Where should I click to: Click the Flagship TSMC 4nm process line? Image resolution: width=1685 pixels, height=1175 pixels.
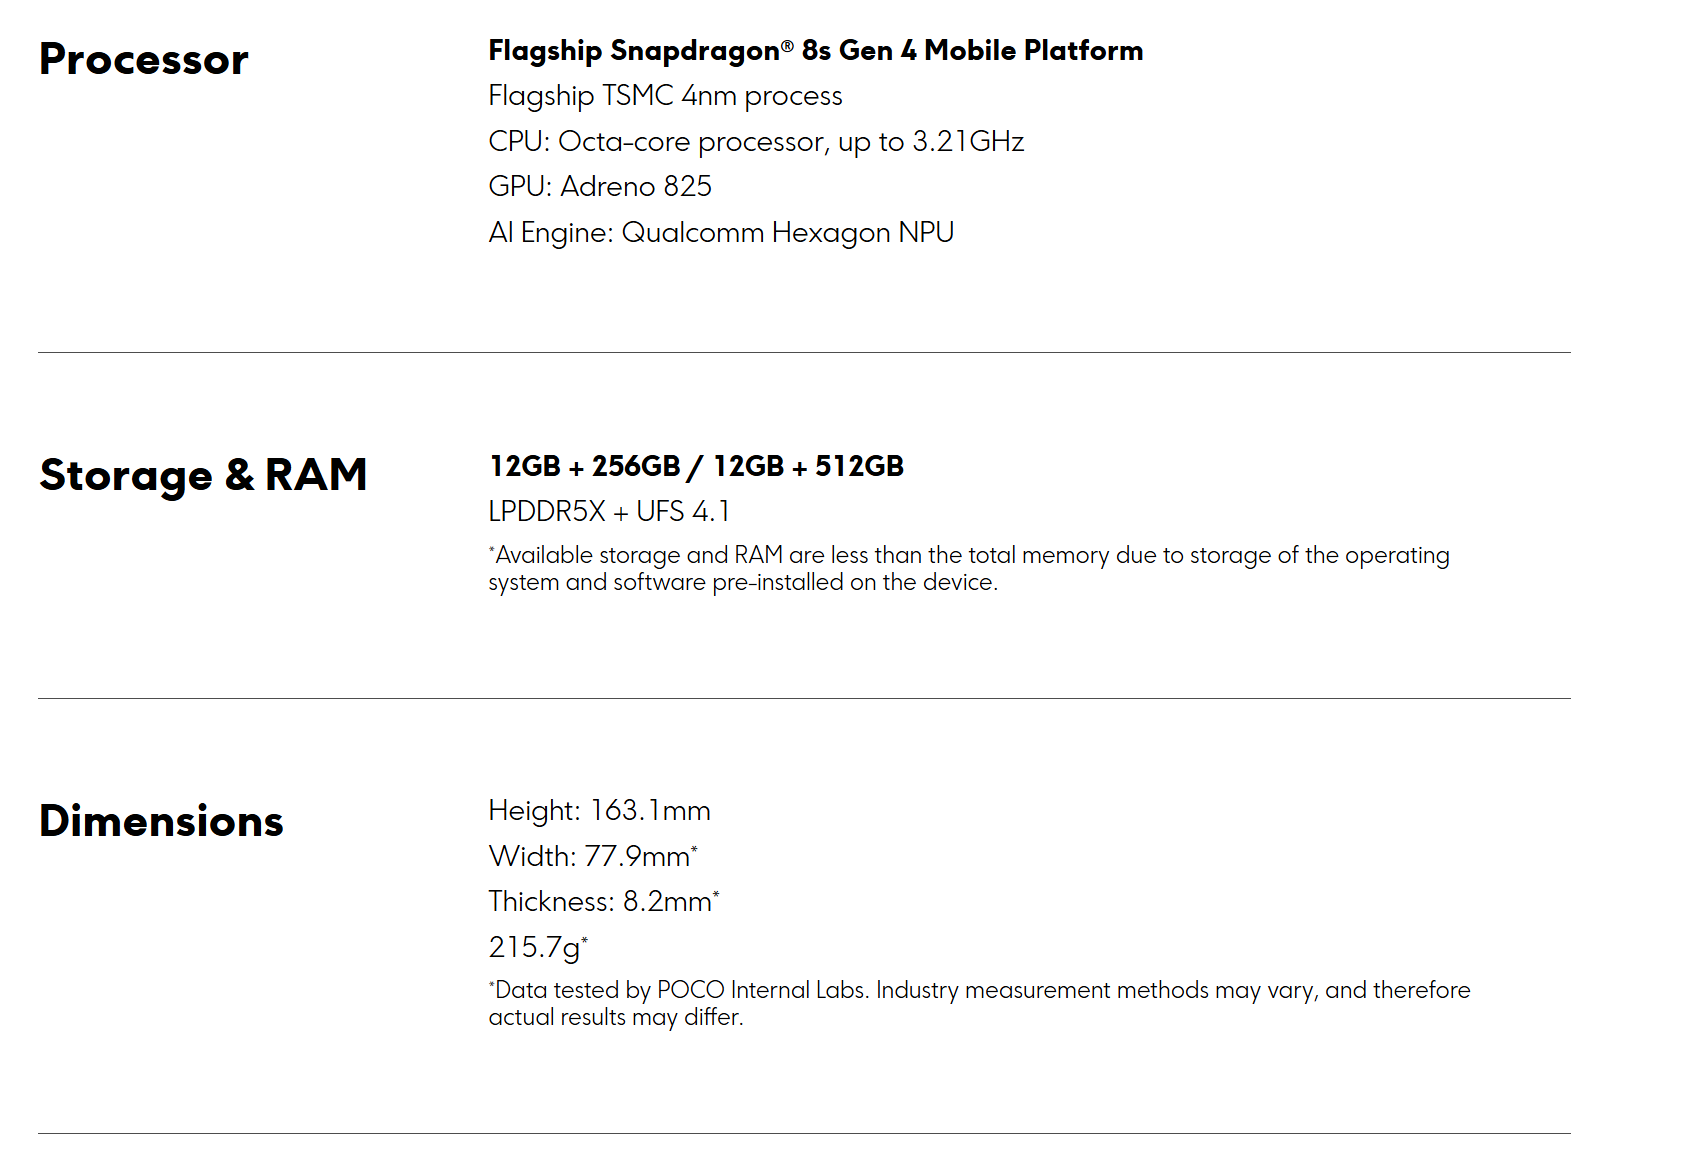point(665,96)
